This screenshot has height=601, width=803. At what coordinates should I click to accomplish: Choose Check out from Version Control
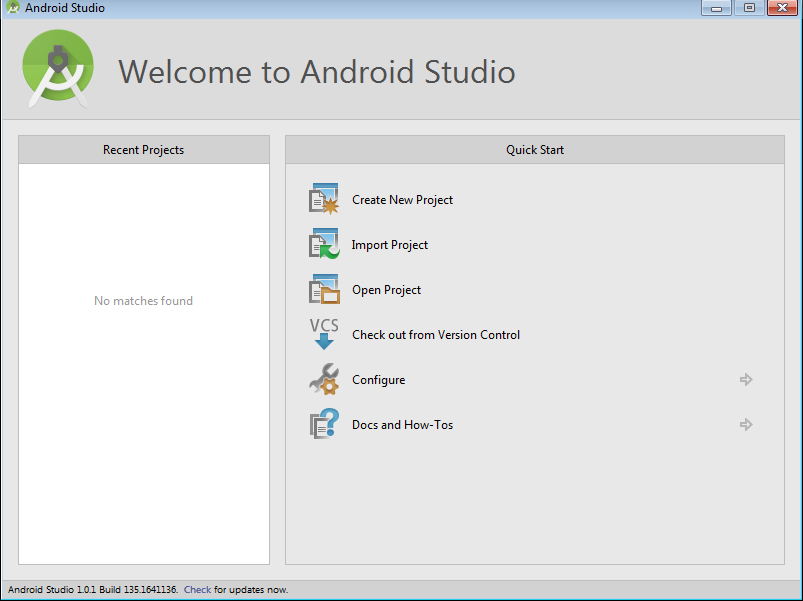(x=436, y=335)
